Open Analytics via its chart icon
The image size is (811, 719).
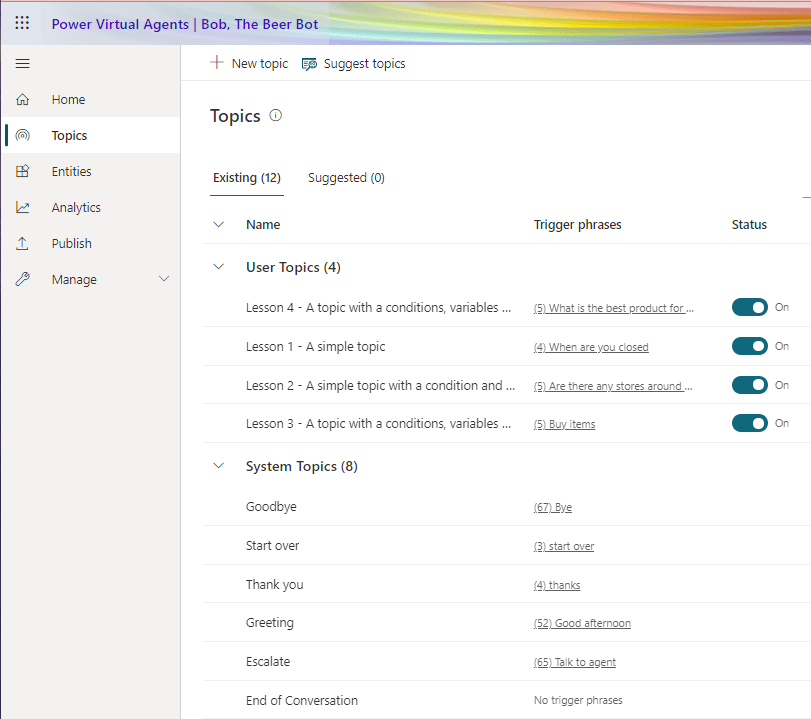click(x=23, y=208)
